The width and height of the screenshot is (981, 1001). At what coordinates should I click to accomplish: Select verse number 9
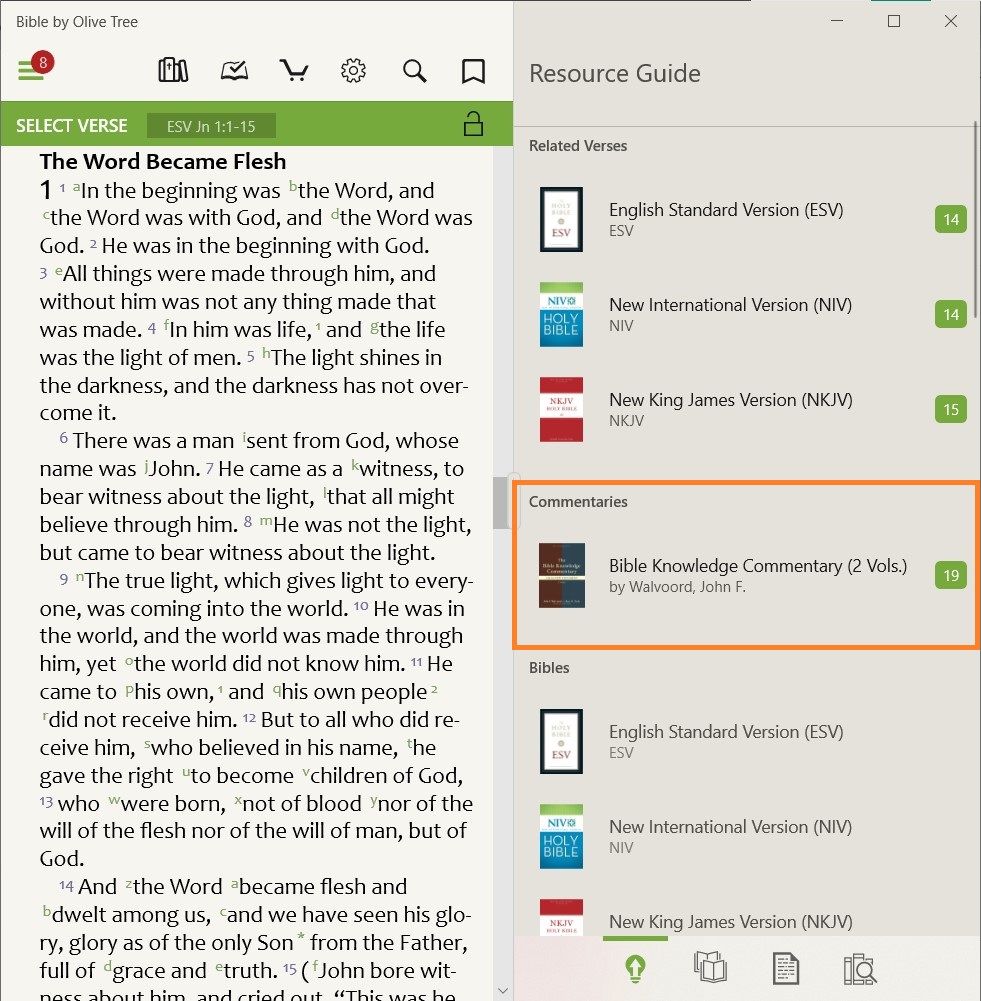pos(64,578)
